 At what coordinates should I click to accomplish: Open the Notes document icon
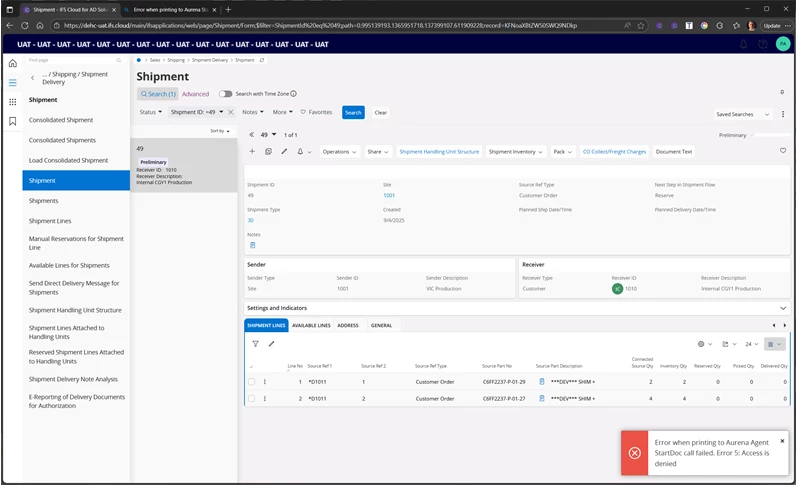[252, 245]
